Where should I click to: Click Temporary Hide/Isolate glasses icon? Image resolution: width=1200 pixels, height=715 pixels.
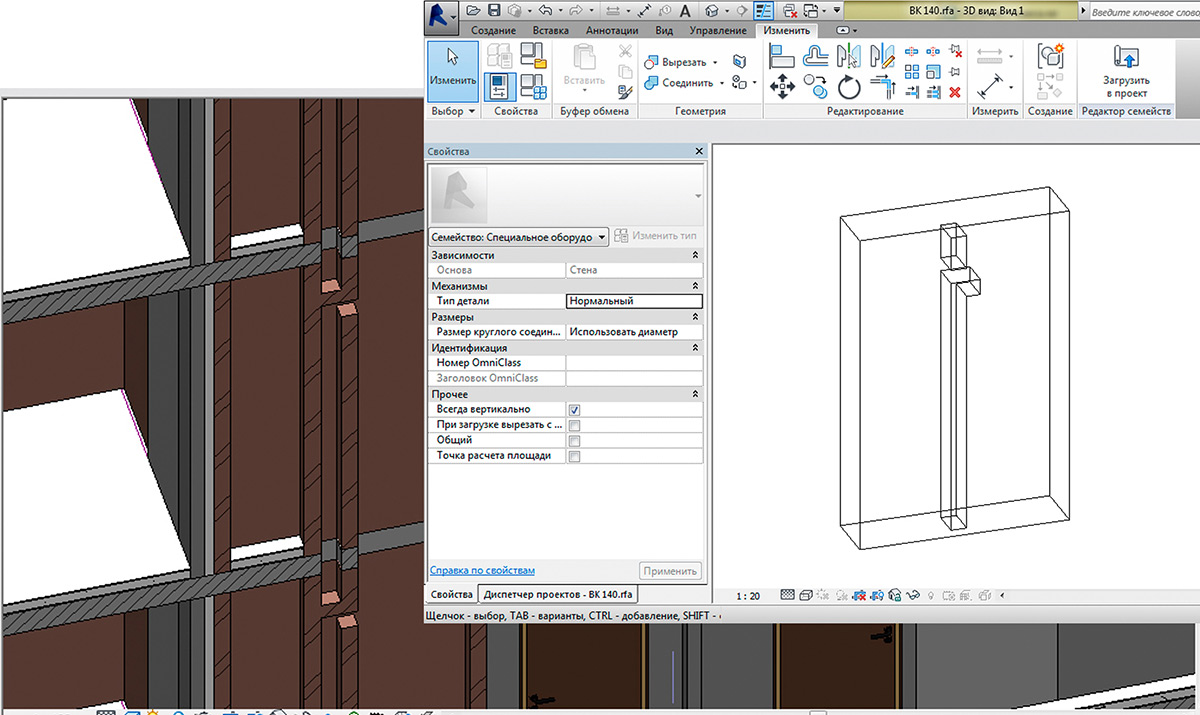click(x=911, y=595)
